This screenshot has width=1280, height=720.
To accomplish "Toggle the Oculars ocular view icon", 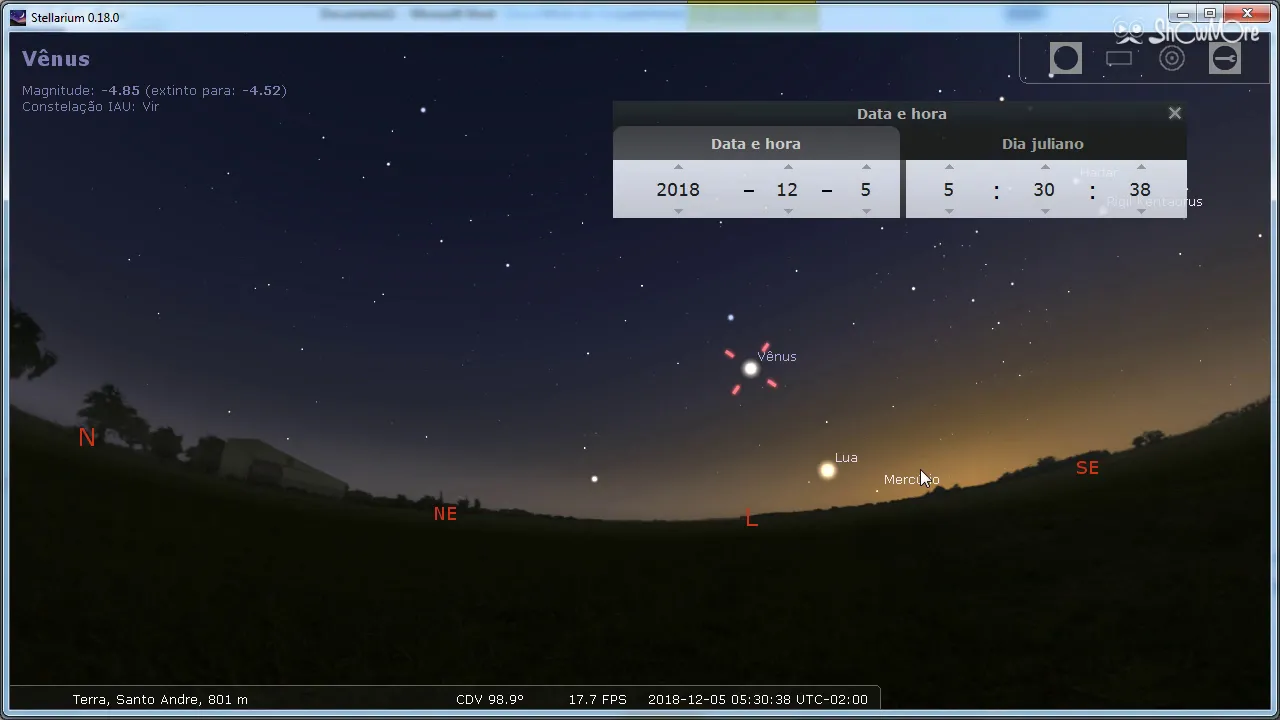I will tap(1066, 59).
